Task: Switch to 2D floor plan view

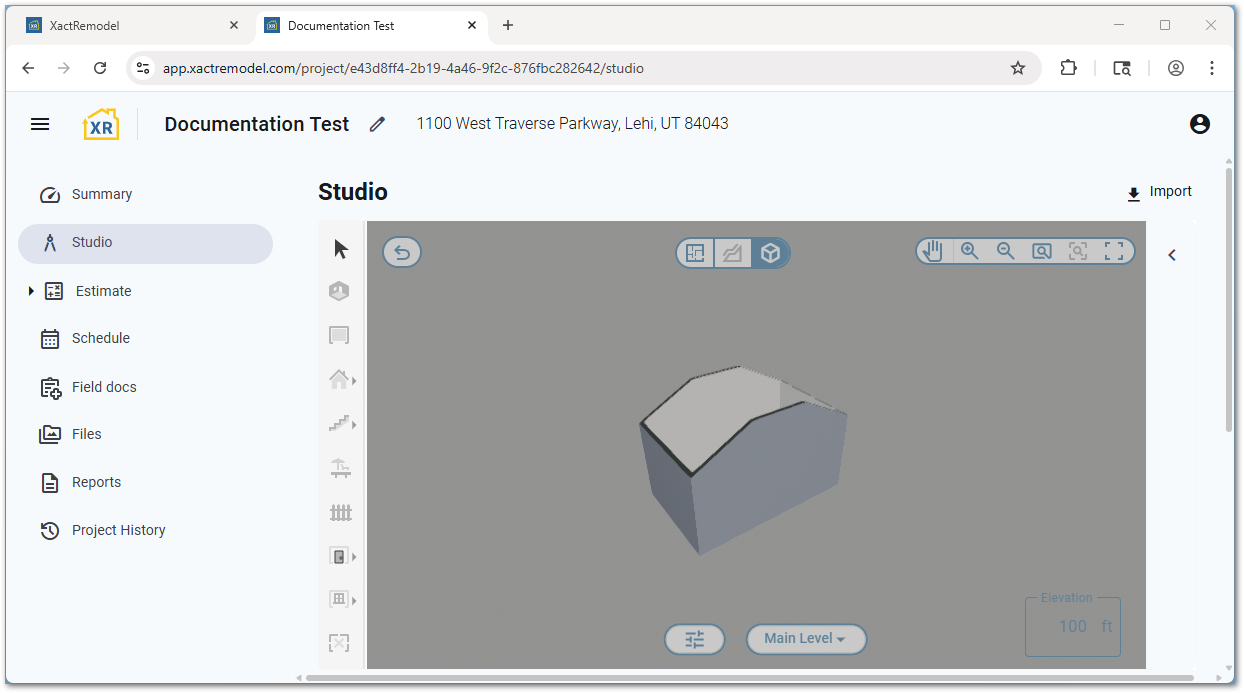Action: tap(696, 253)
